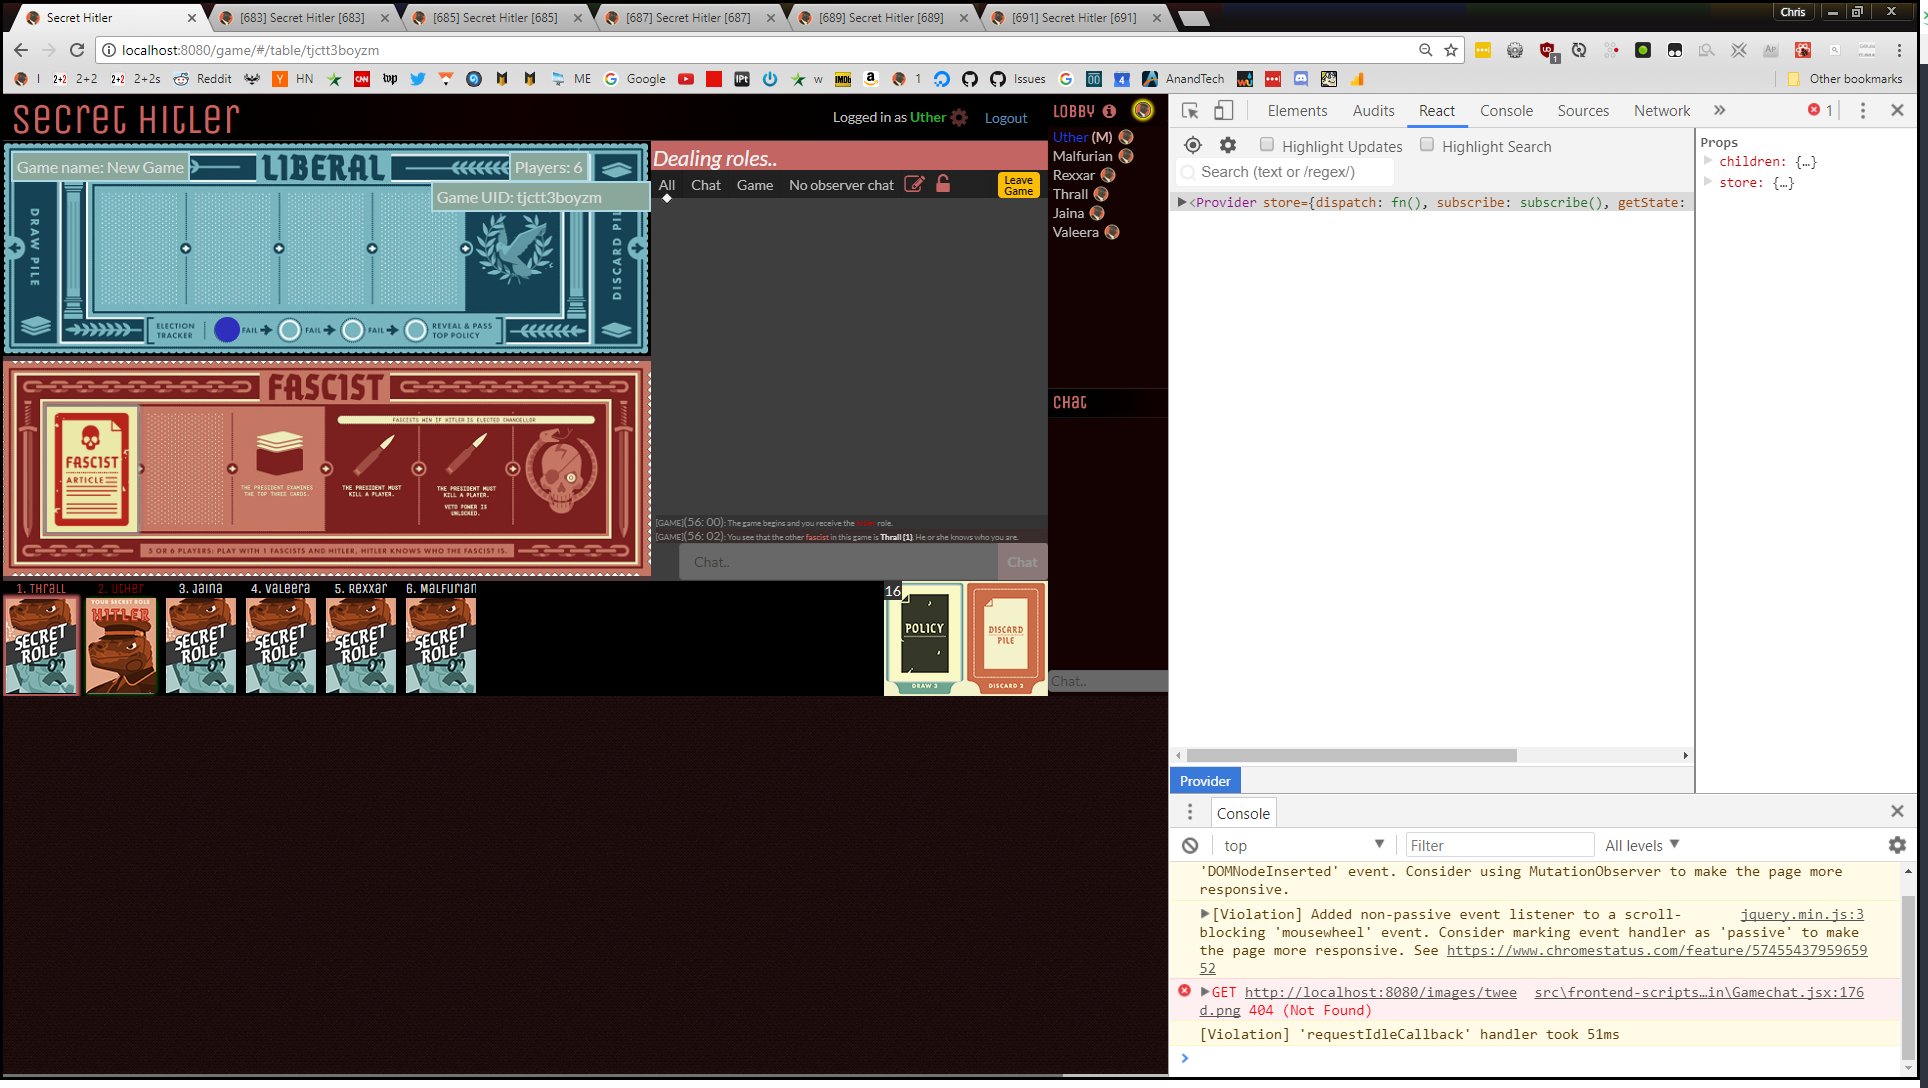Image resolution: width=1928 pixels, height=1088 pixels.
Task: Enable Highlight Updates checkbox
Action: (x=1267, y=145)
